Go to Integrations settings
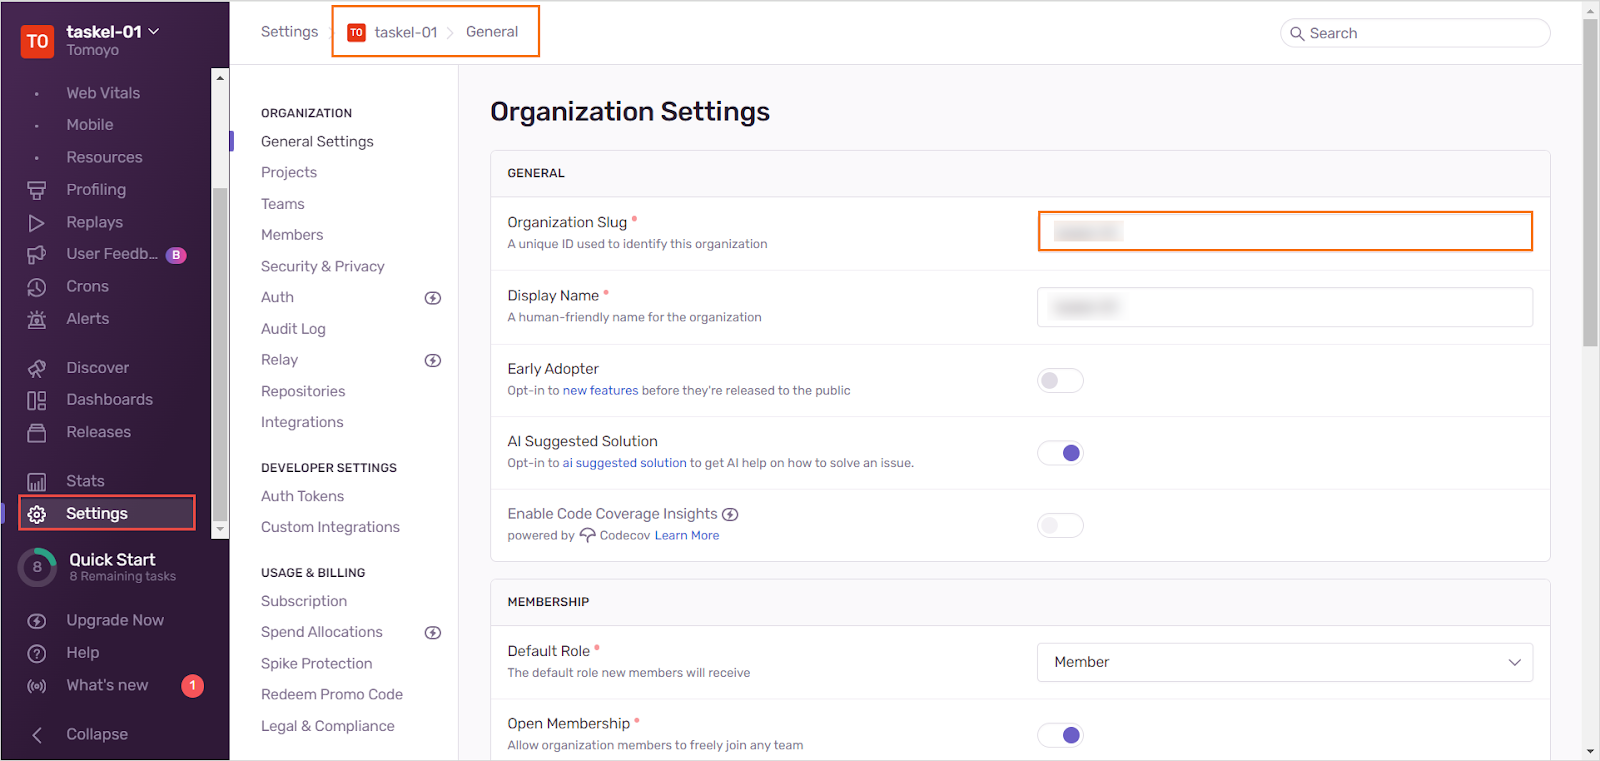This screenshot has height=761, width=1600. [x=302, y=423]
